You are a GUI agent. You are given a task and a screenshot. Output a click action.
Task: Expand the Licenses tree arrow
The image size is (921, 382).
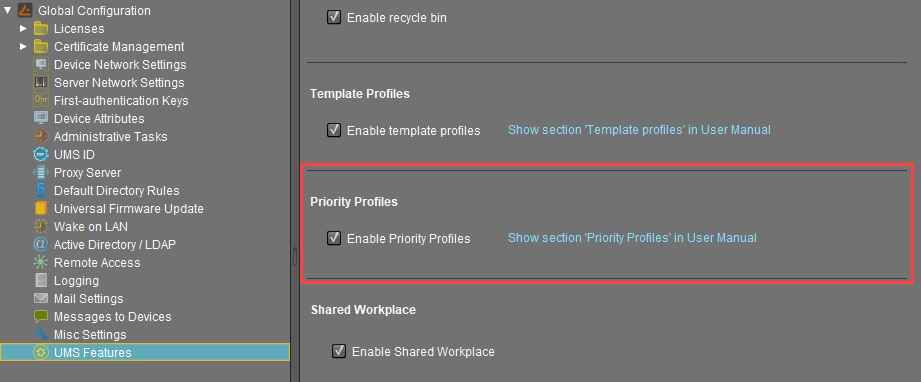[23, 28]
